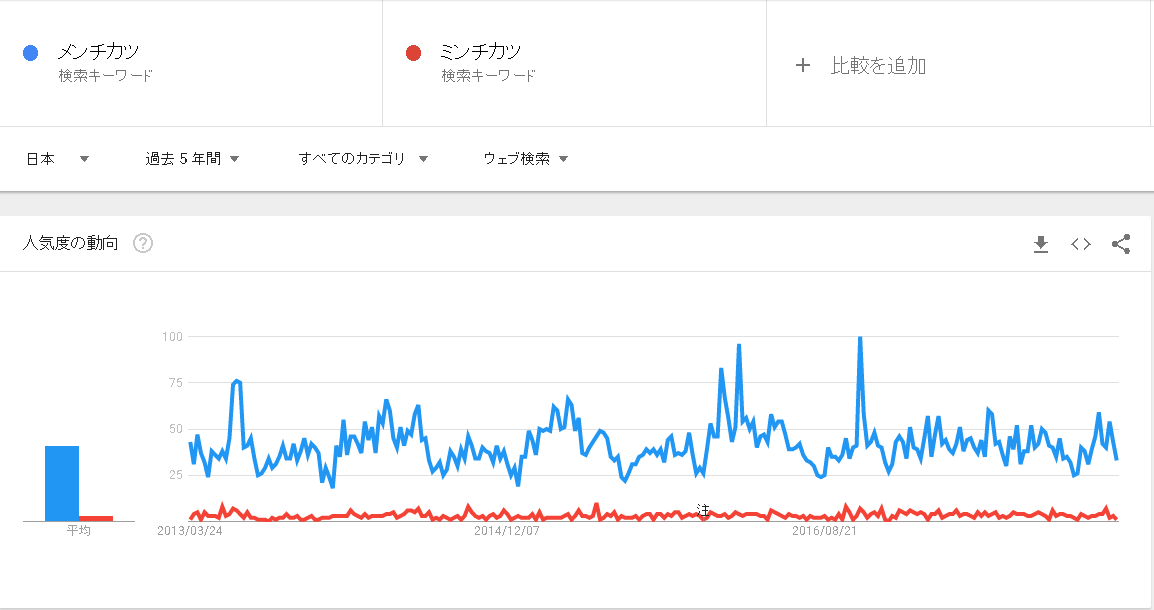Click the note marker 注 on chart
Viewport: 1154px width, 610px height.
pyautogui.click(x=703, y=510)
